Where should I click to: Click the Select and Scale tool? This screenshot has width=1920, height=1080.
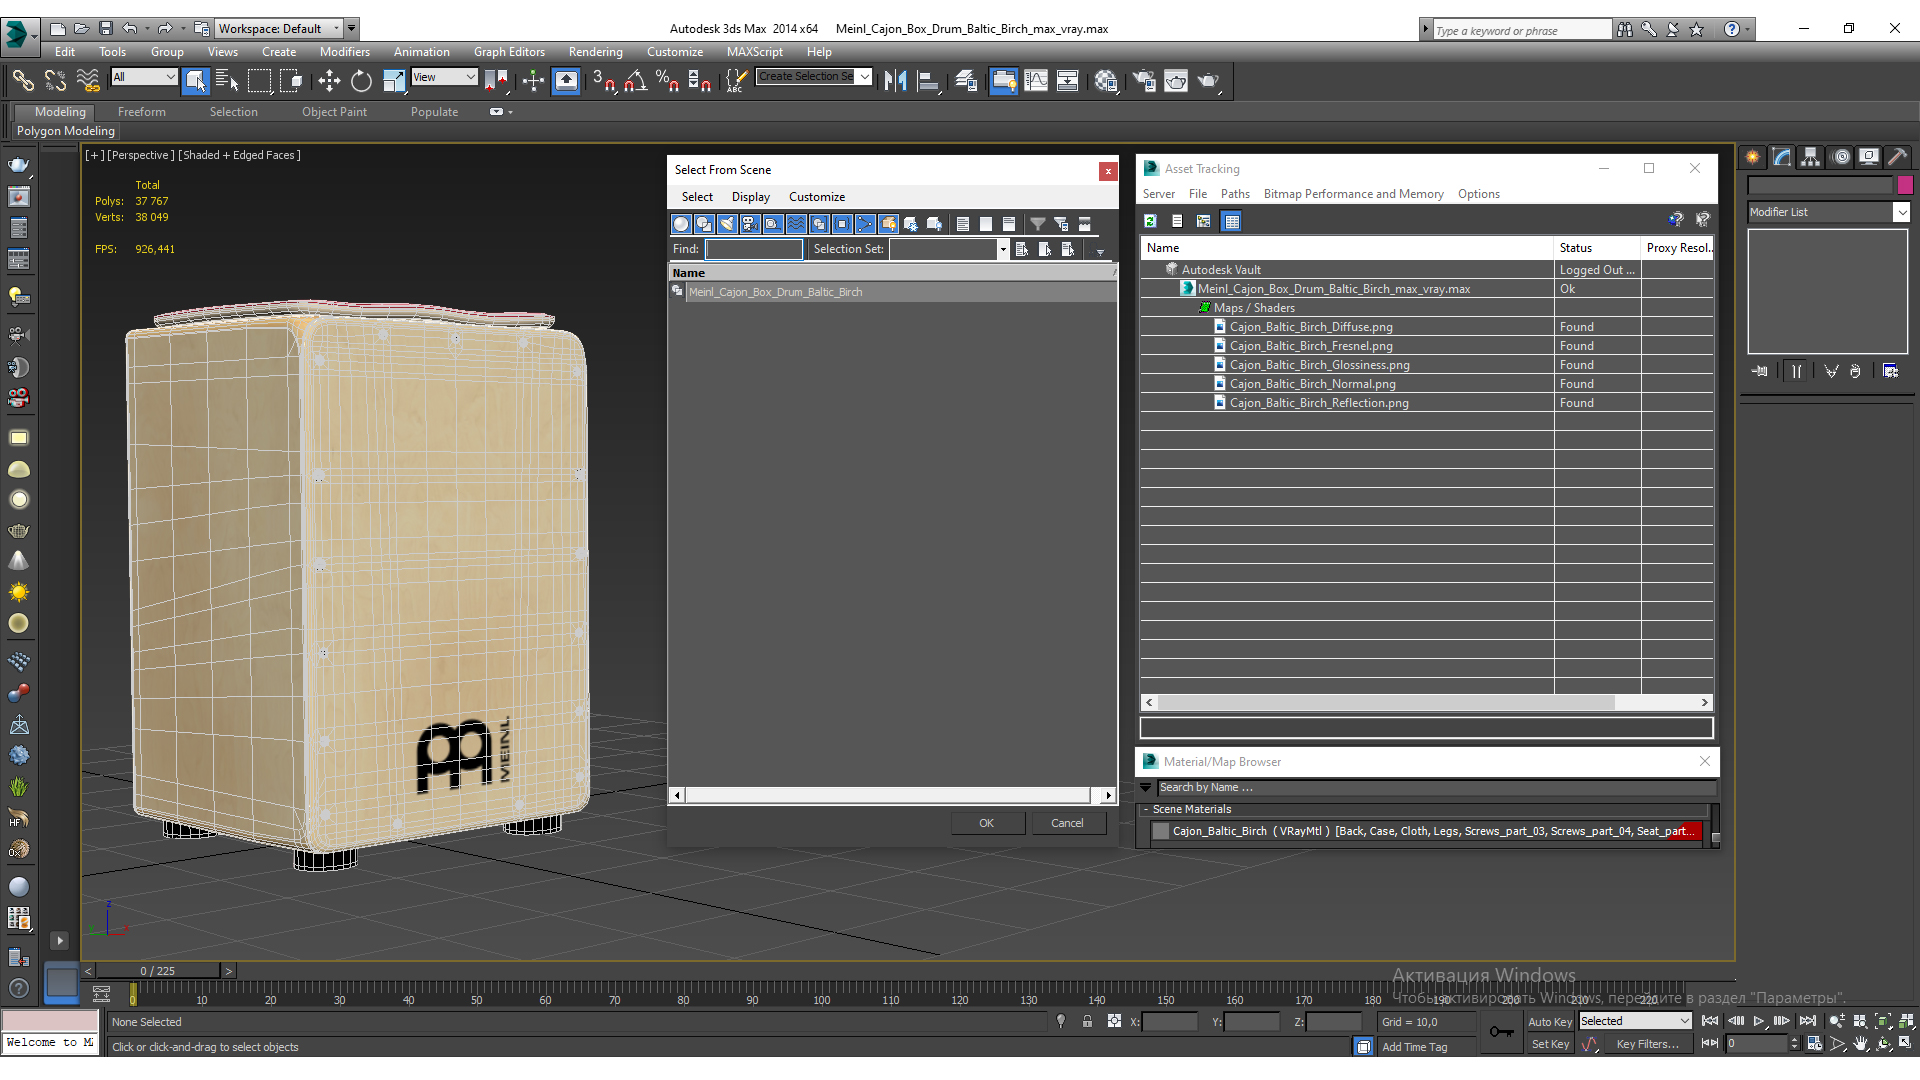coord(393,81)
